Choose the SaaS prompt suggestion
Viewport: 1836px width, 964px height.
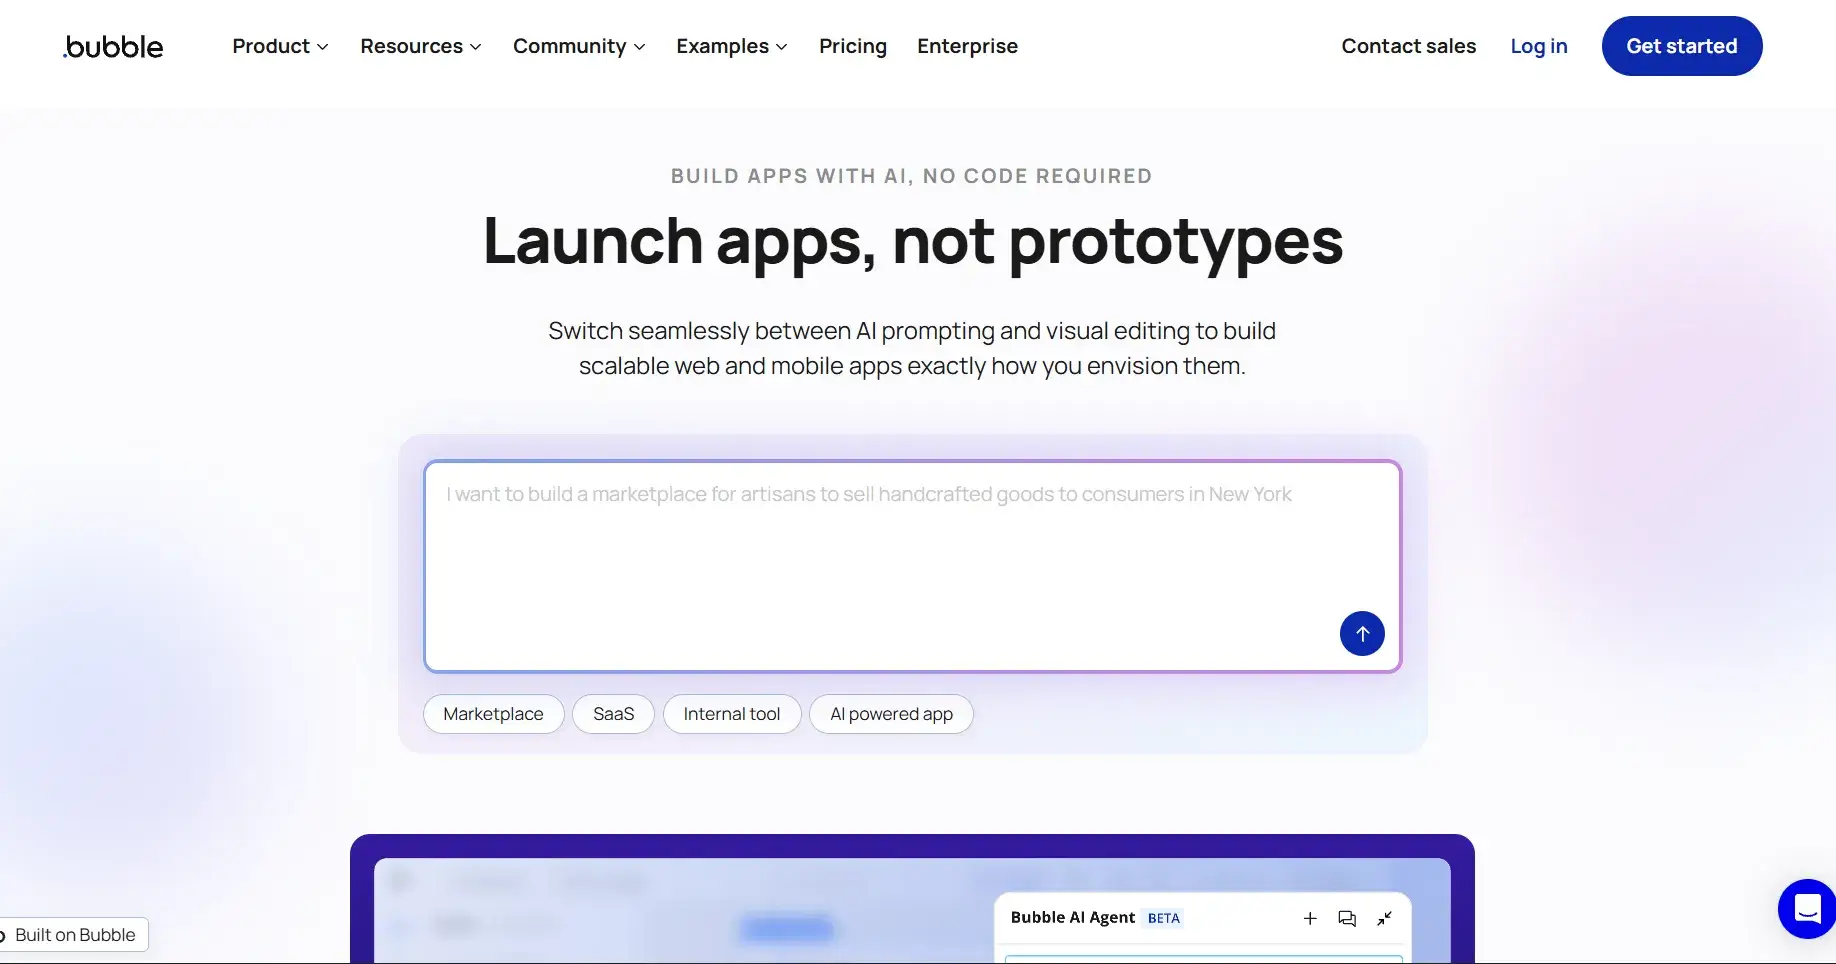tap(613, 713)
